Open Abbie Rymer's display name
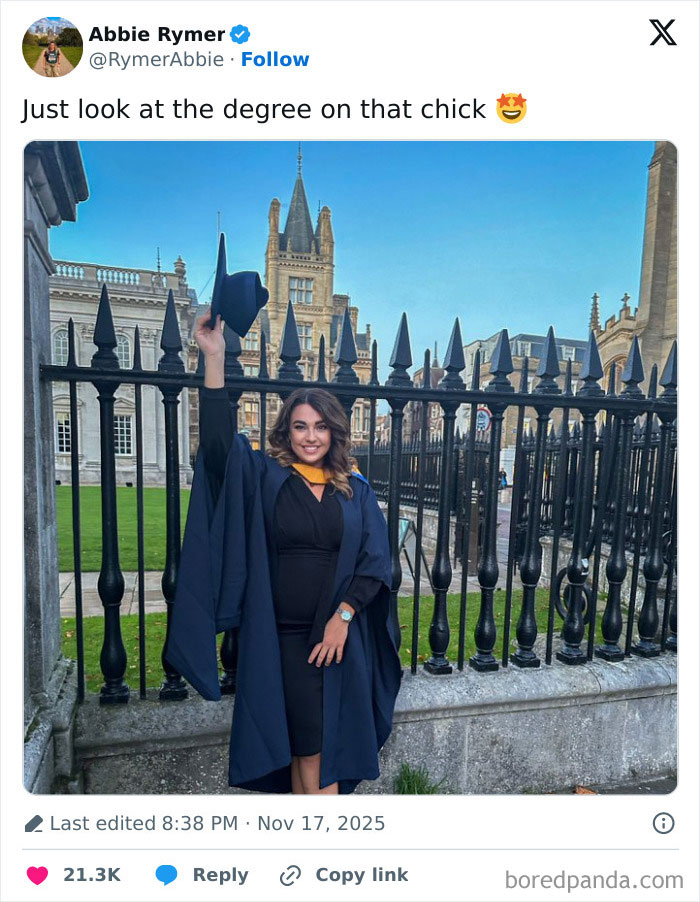This screenshot has height=902, width=700. [159, 33]
